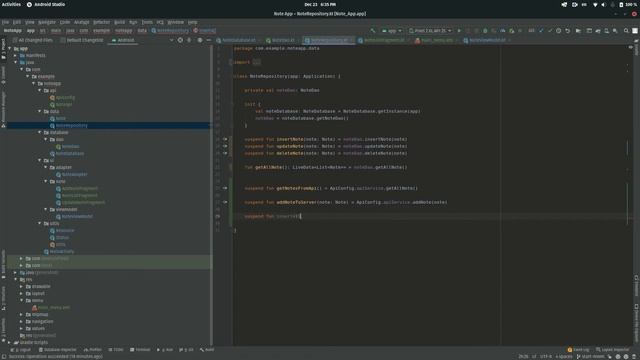Open the Refactor menu
The height and width of the screenshot is (360, 640).
(102, 22)
